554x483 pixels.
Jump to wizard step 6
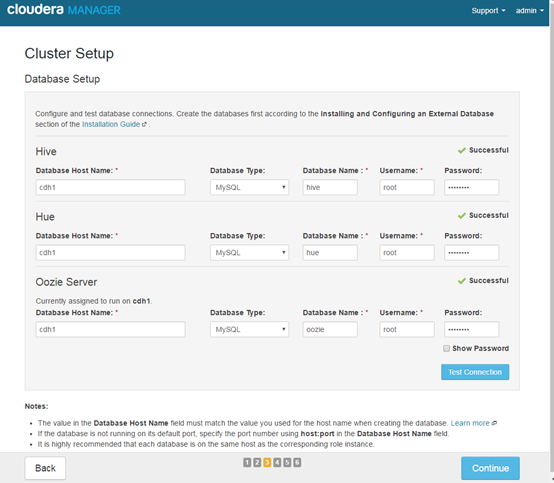[297, 463]
